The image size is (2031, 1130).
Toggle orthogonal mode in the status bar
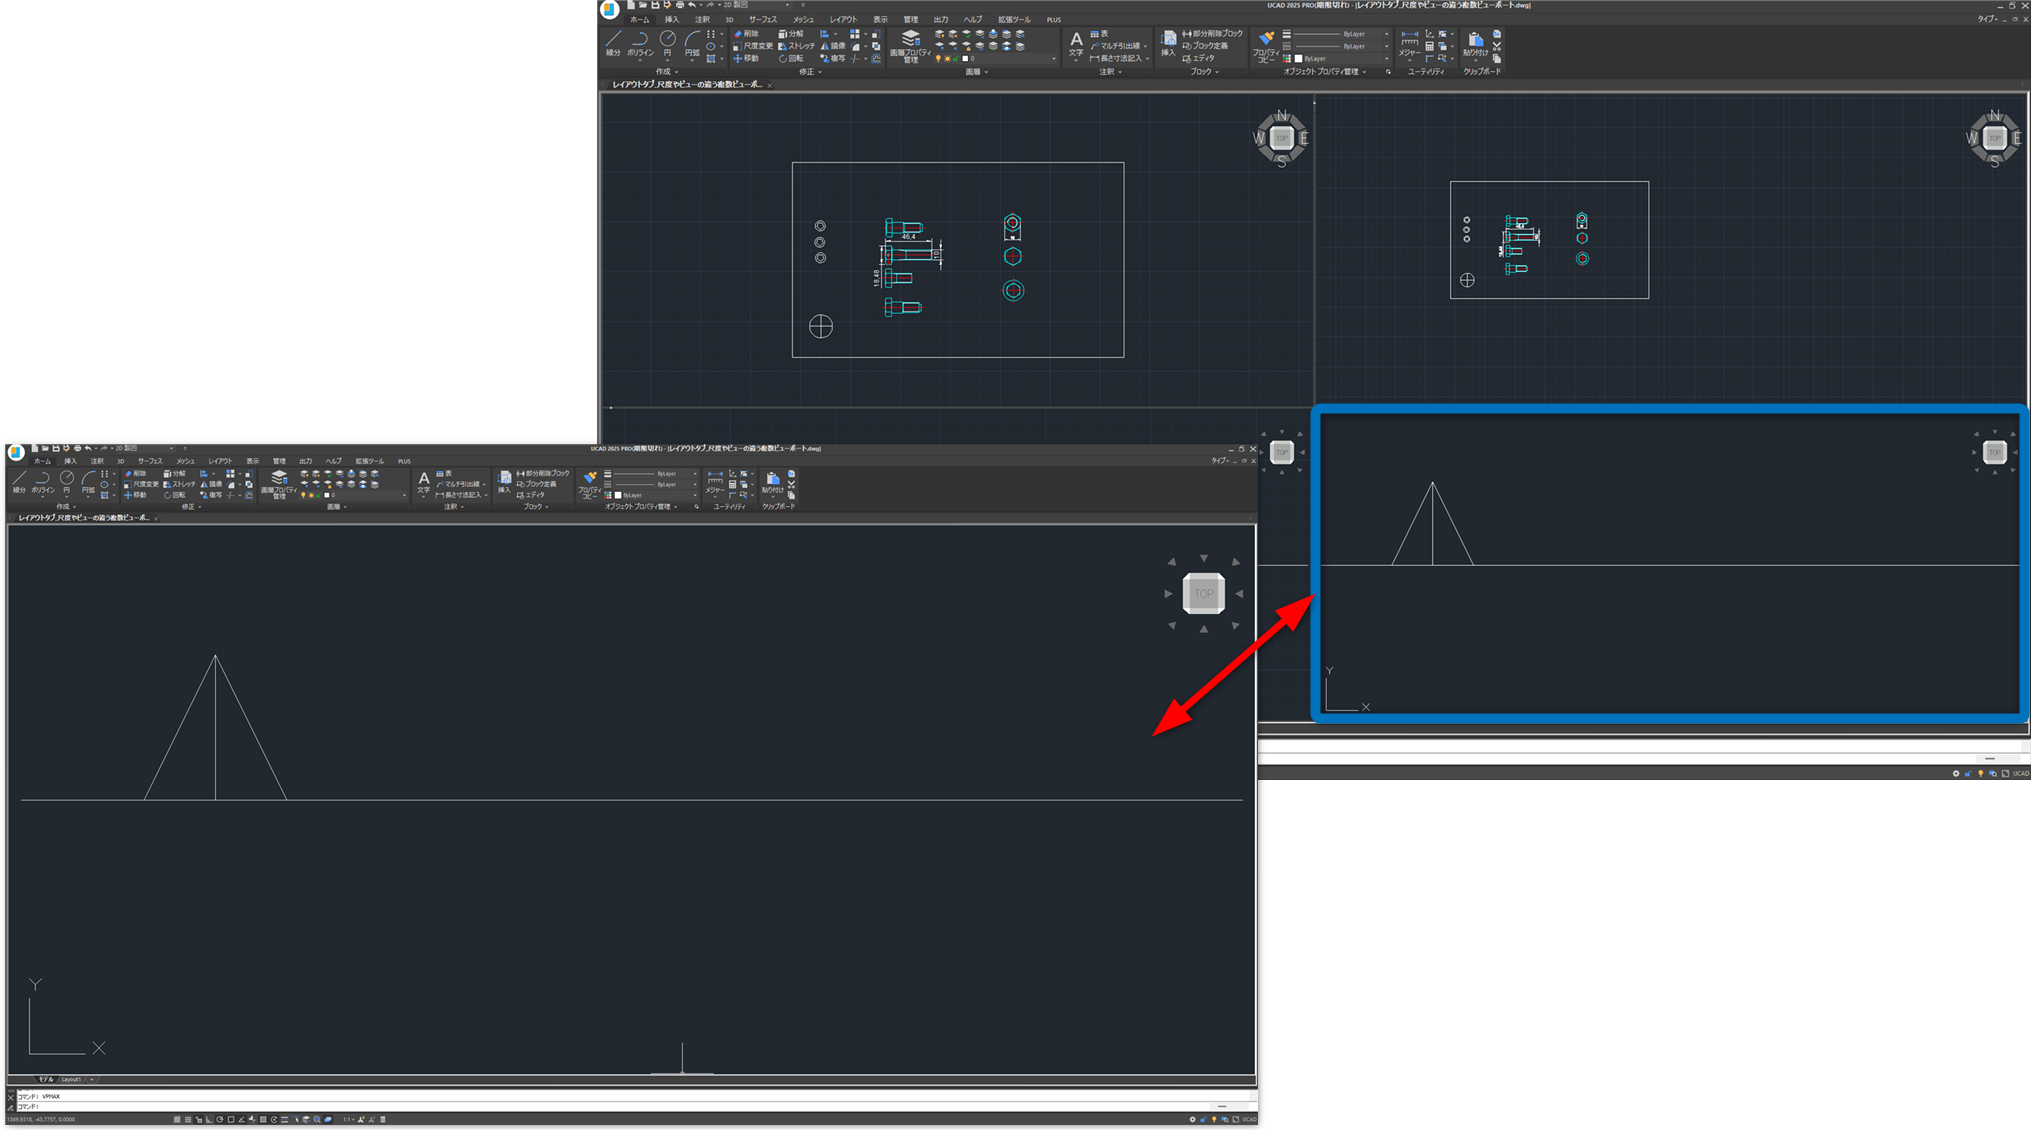[x=209, y=1119]
